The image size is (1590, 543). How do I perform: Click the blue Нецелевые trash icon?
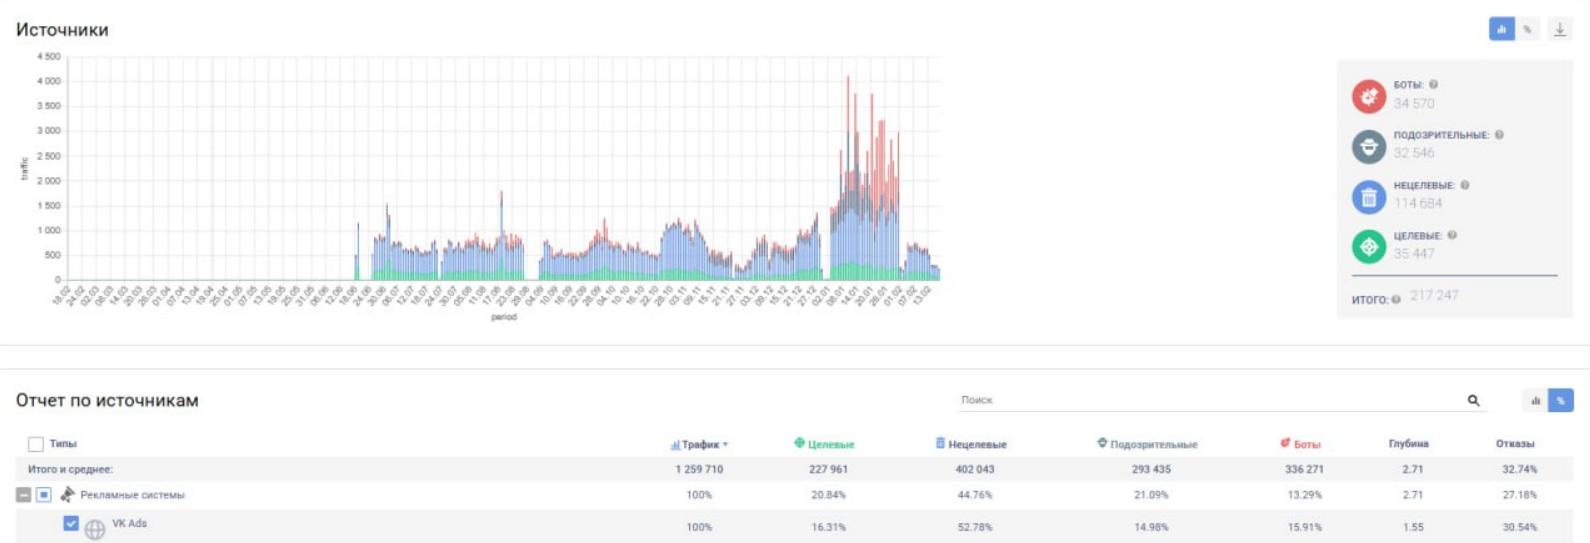1368,197
